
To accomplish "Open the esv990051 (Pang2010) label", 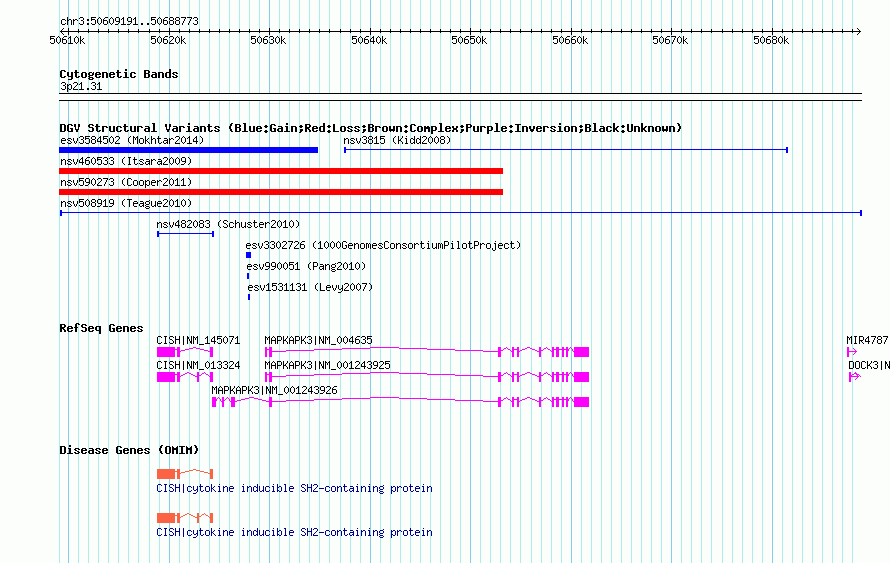I will point(306,266).
